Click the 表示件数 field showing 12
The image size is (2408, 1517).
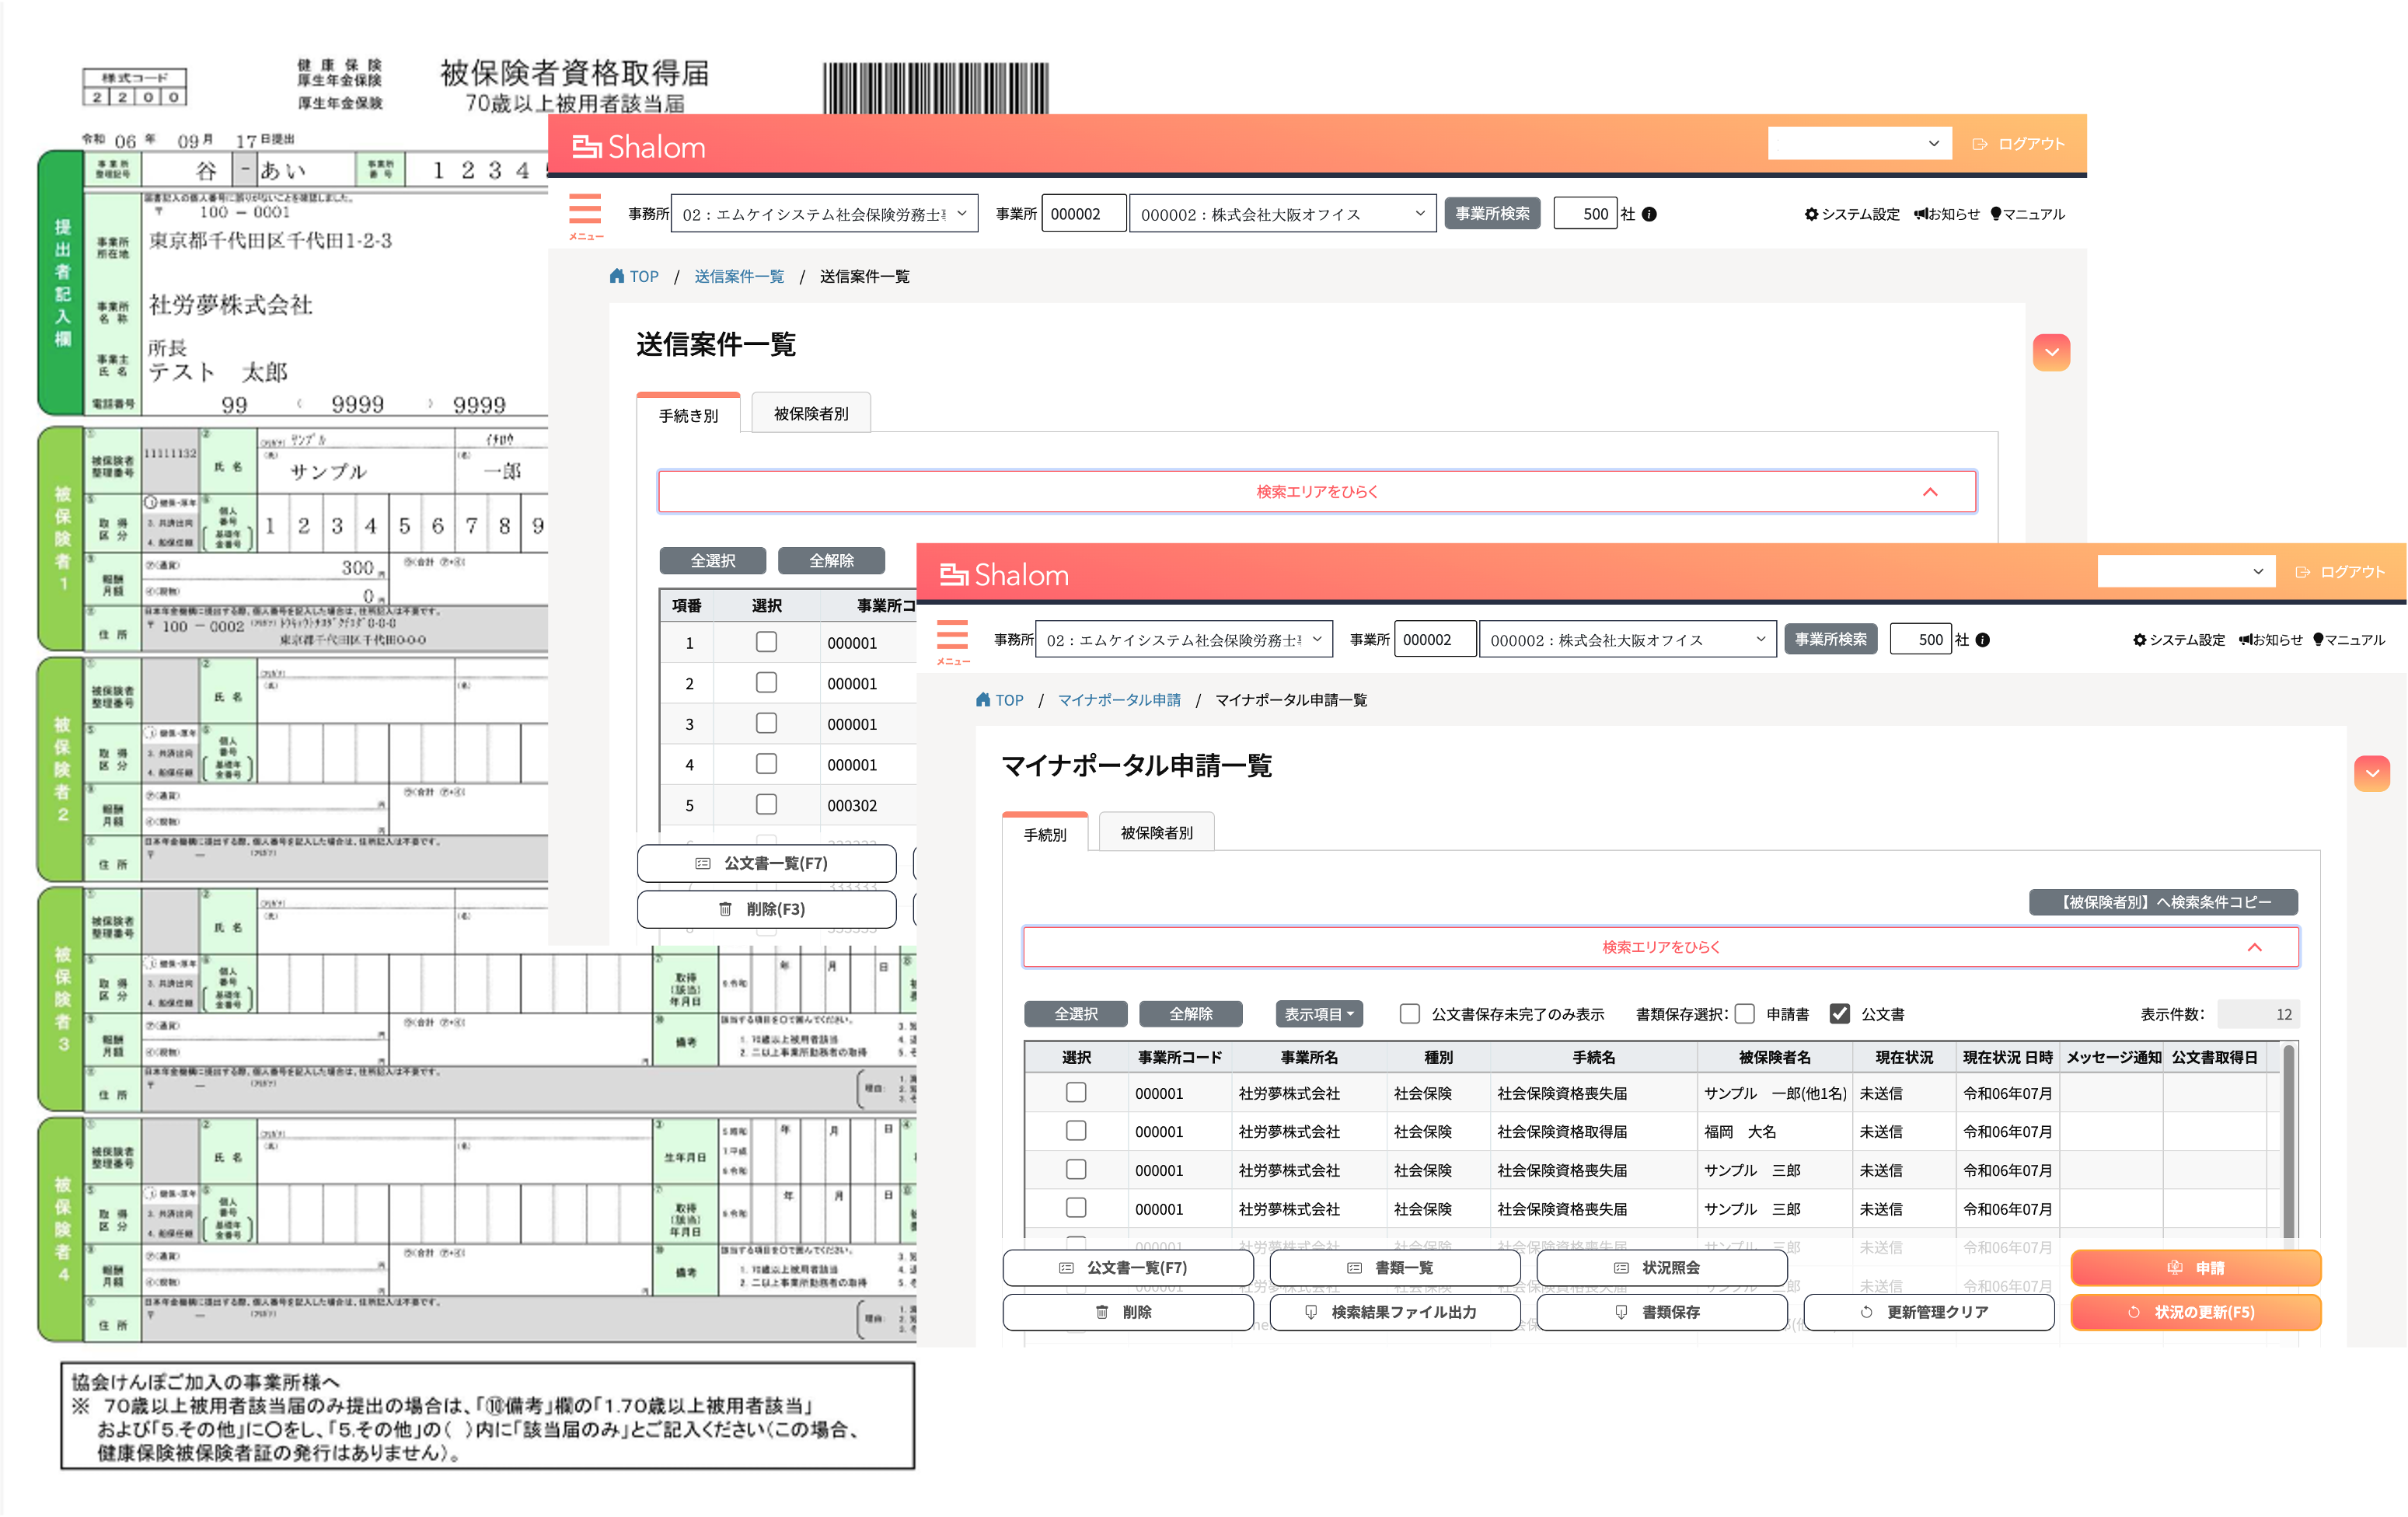2257,1014
